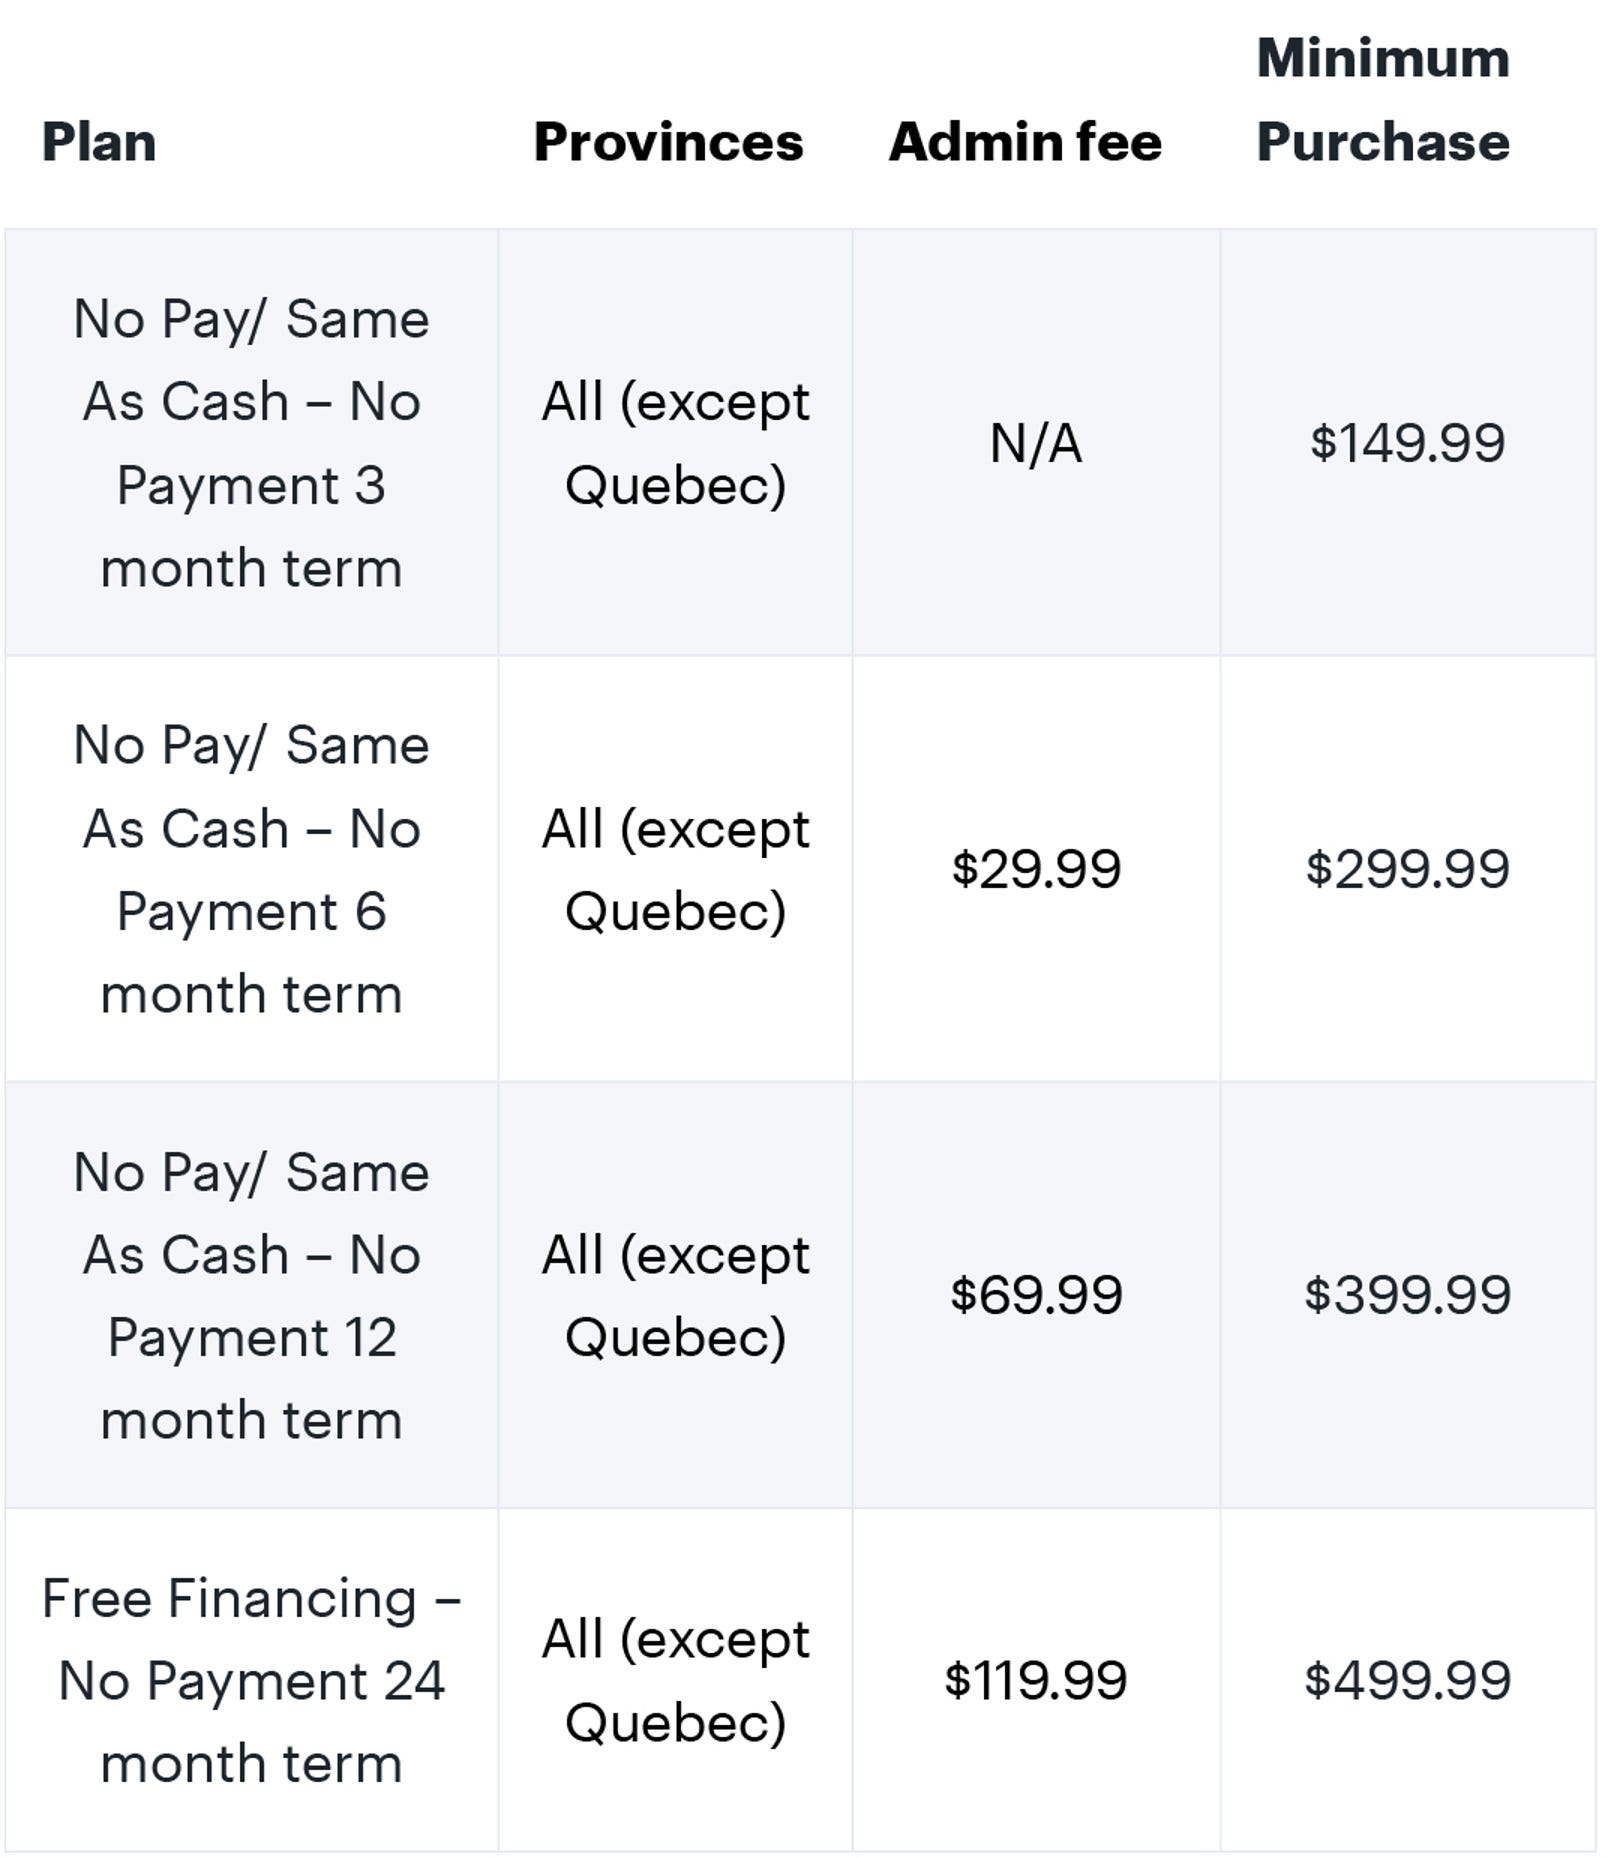Click the Provinces column header
This screenshot has width=1617, height=1857.
click(668, 142)
